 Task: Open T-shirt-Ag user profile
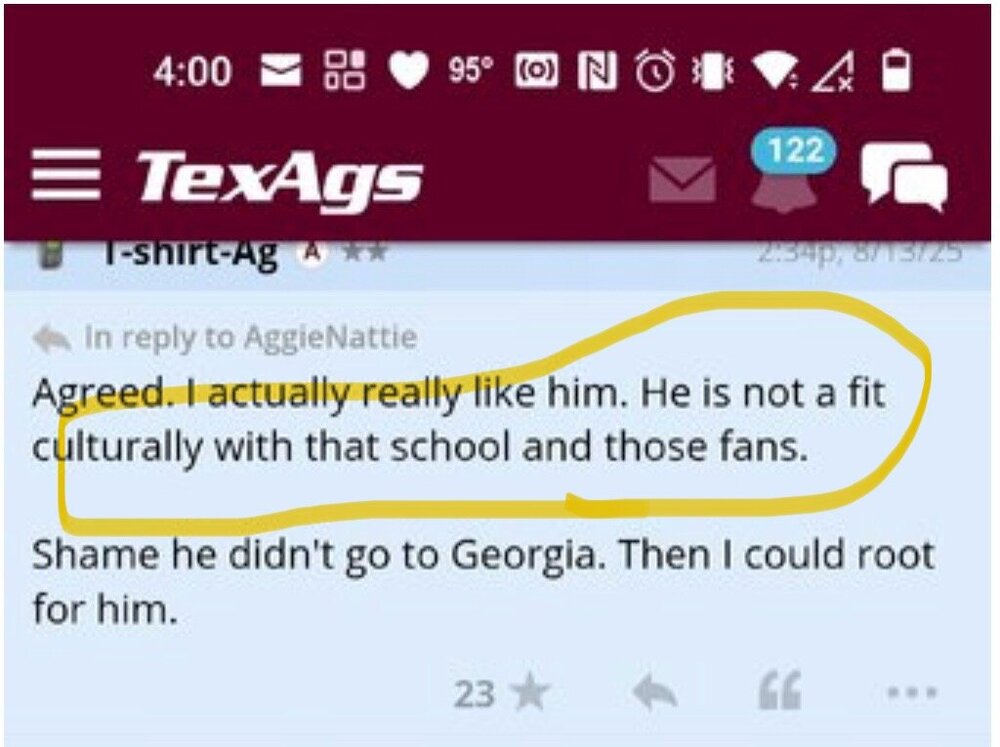(x=188, y=253)
